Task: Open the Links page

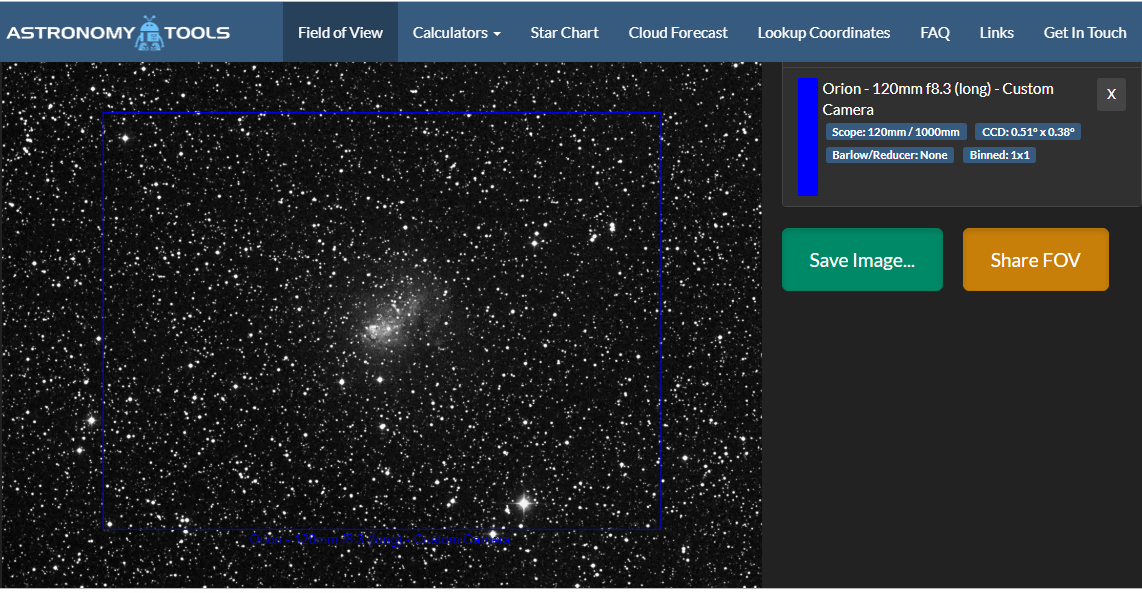Action: click(x=996, y=32)
